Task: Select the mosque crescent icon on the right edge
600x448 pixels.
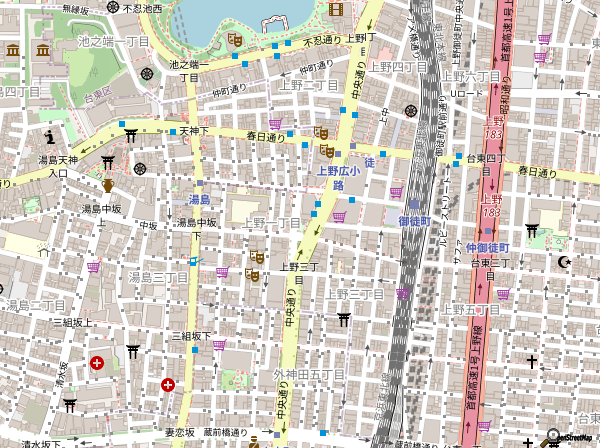Action: coord(566,262)
